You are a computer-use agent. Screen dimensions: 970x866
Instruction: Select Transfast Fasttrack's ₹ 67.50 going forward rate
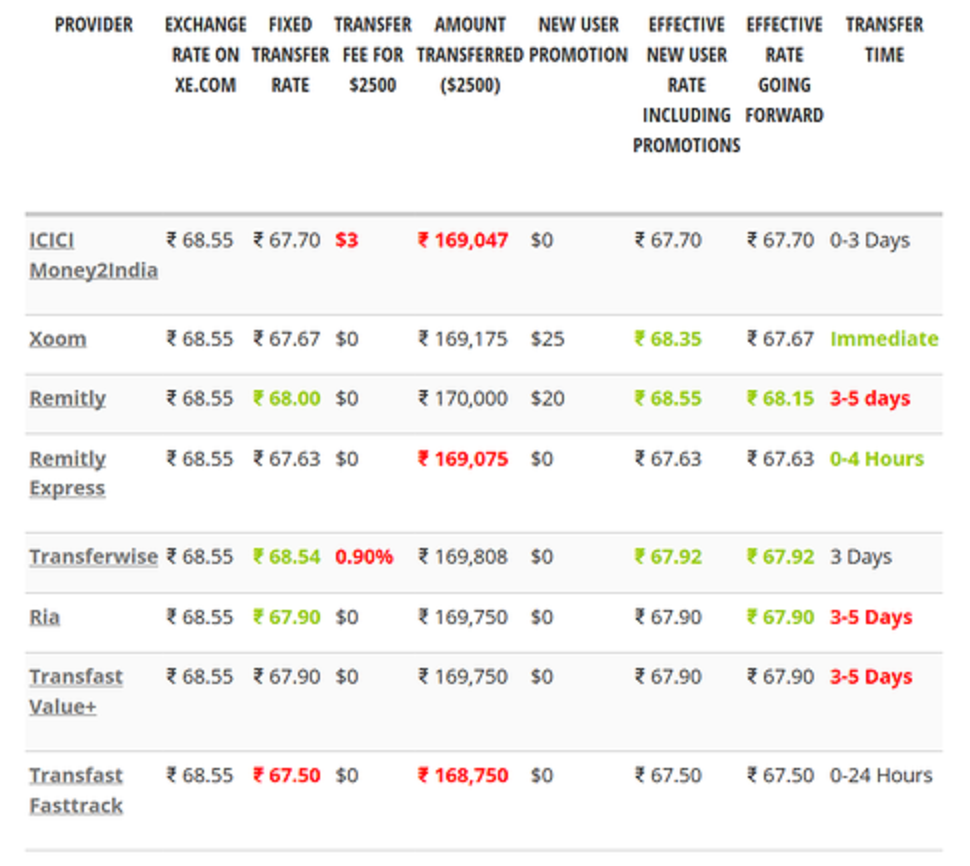click(x=780, y=775)
